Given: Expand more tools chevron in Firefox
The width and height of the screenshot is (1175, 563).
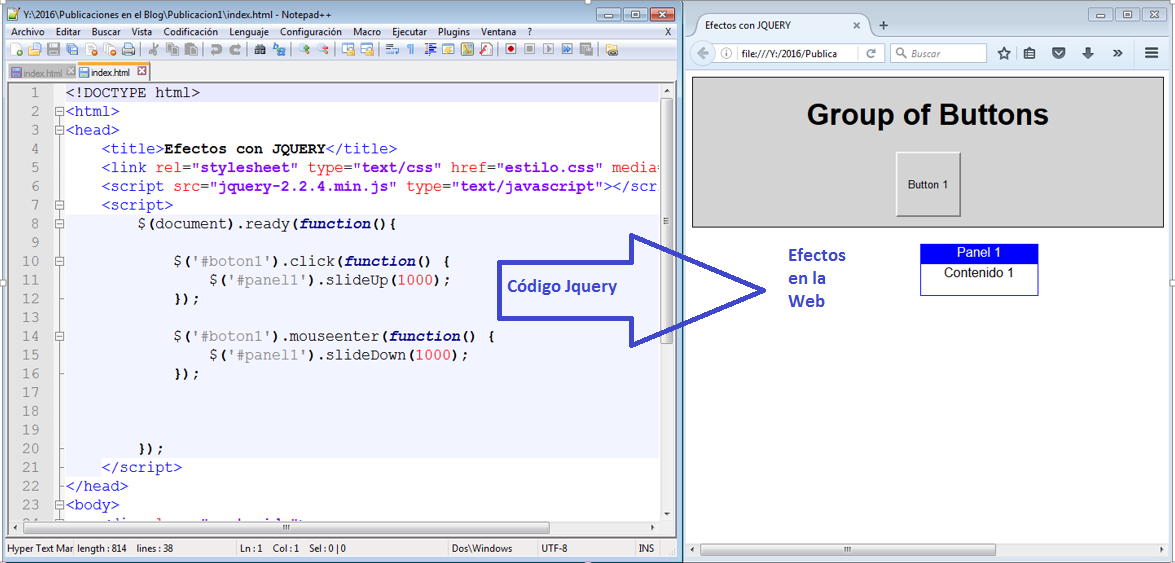Looking at the screenshot, I should [1117, 53].
